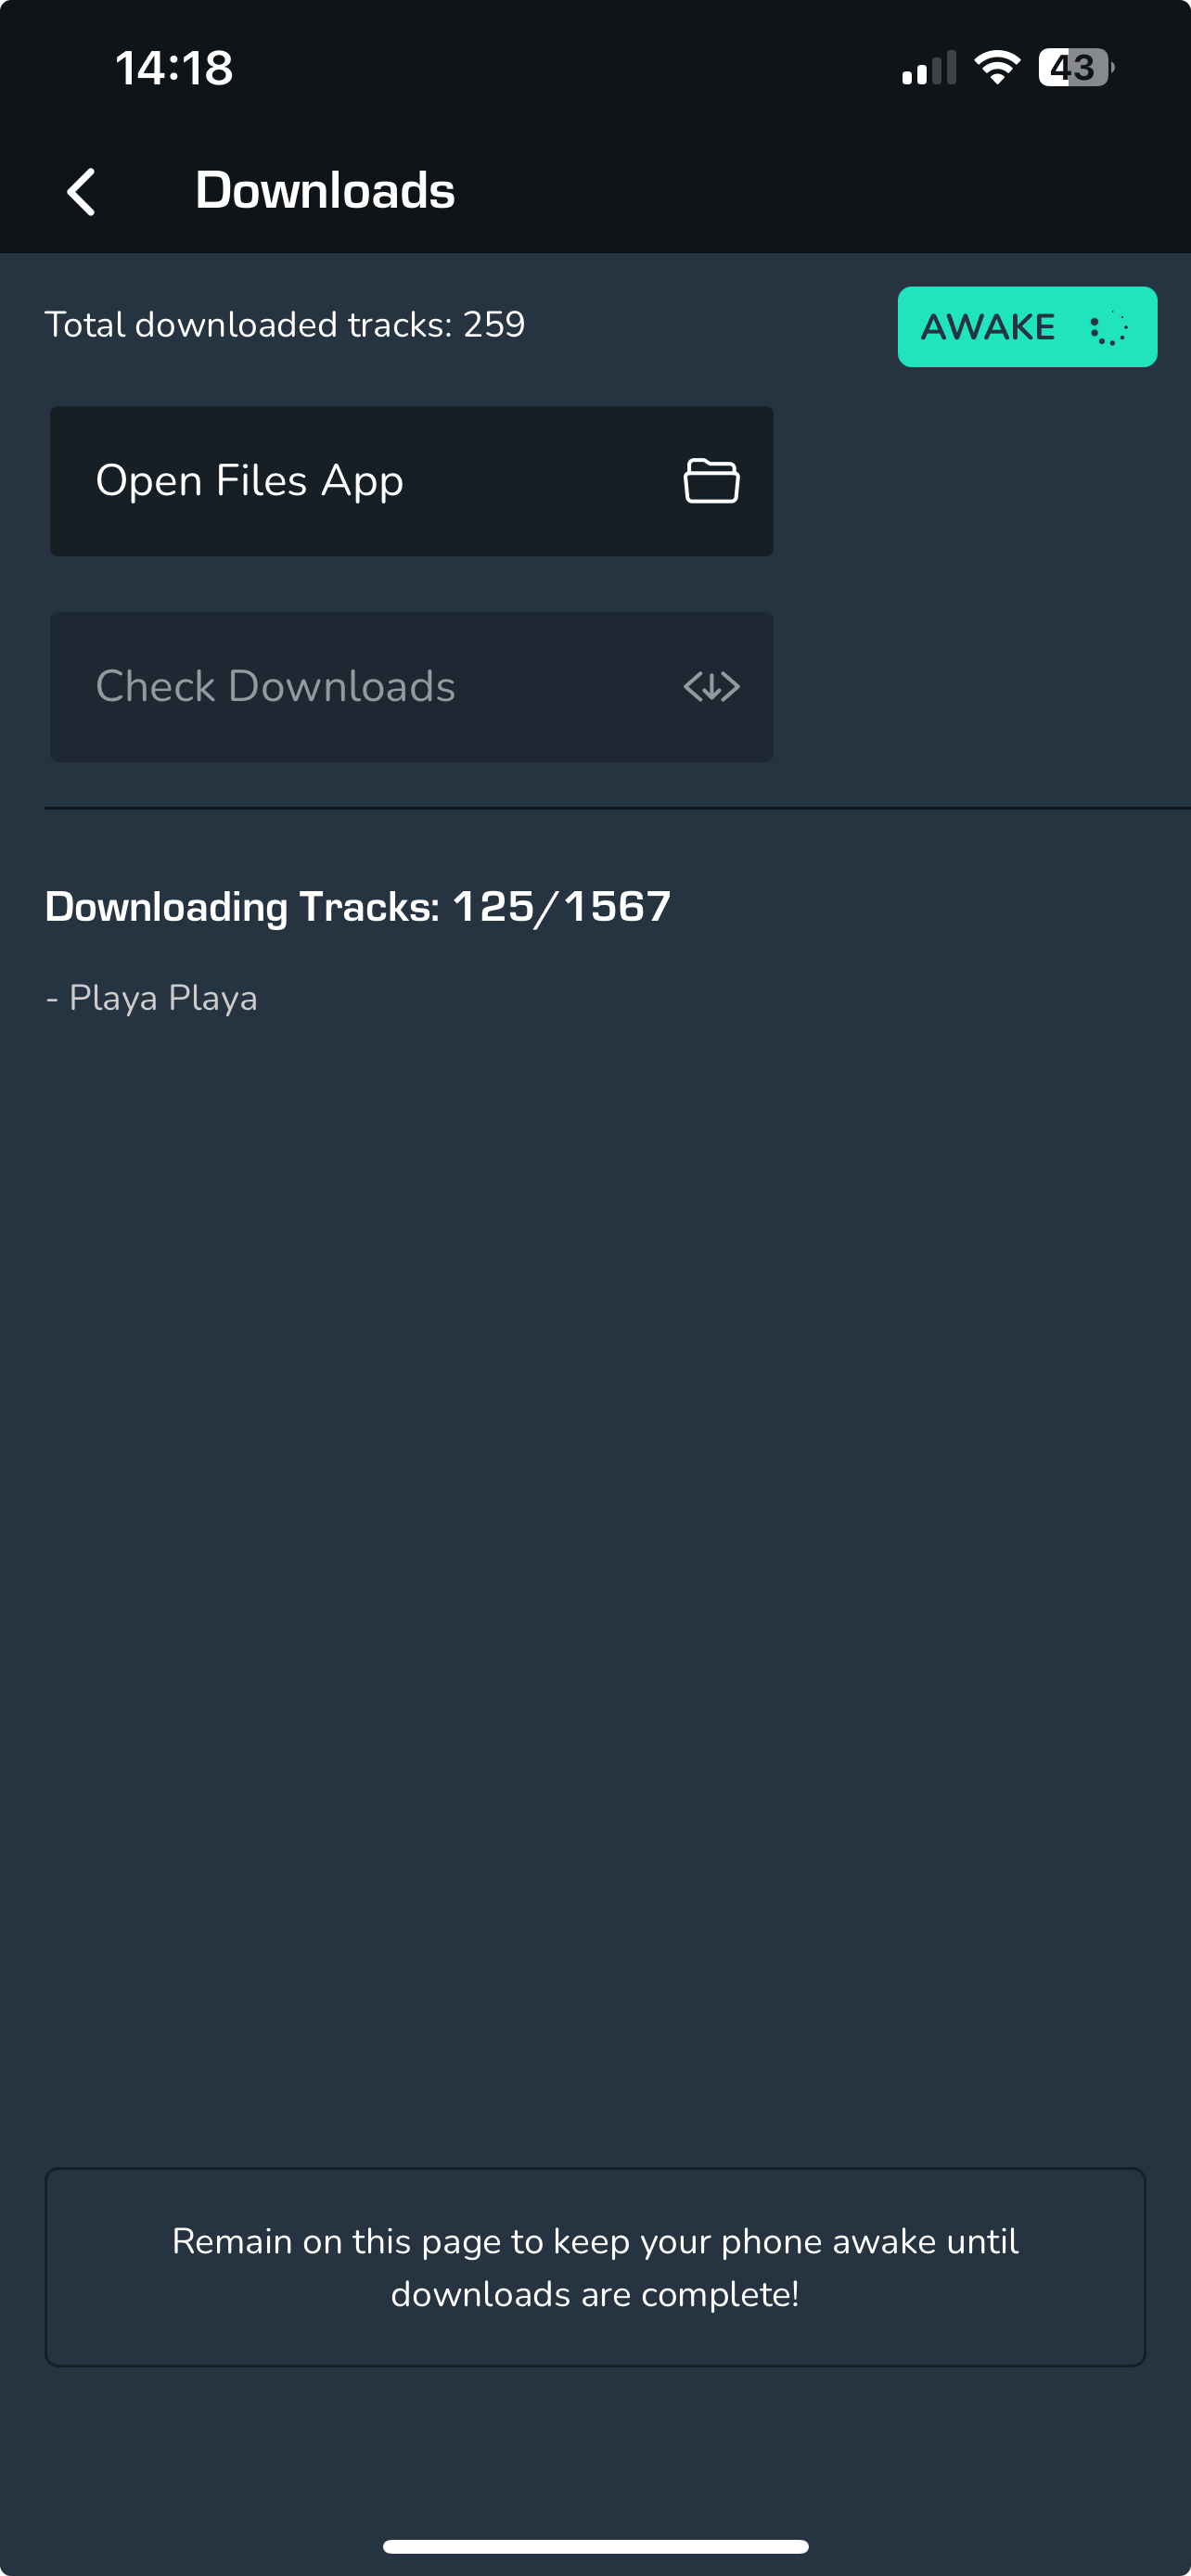
Task: Click the spinner icon inside AWAKE
Action: (x=1109, y=328)
